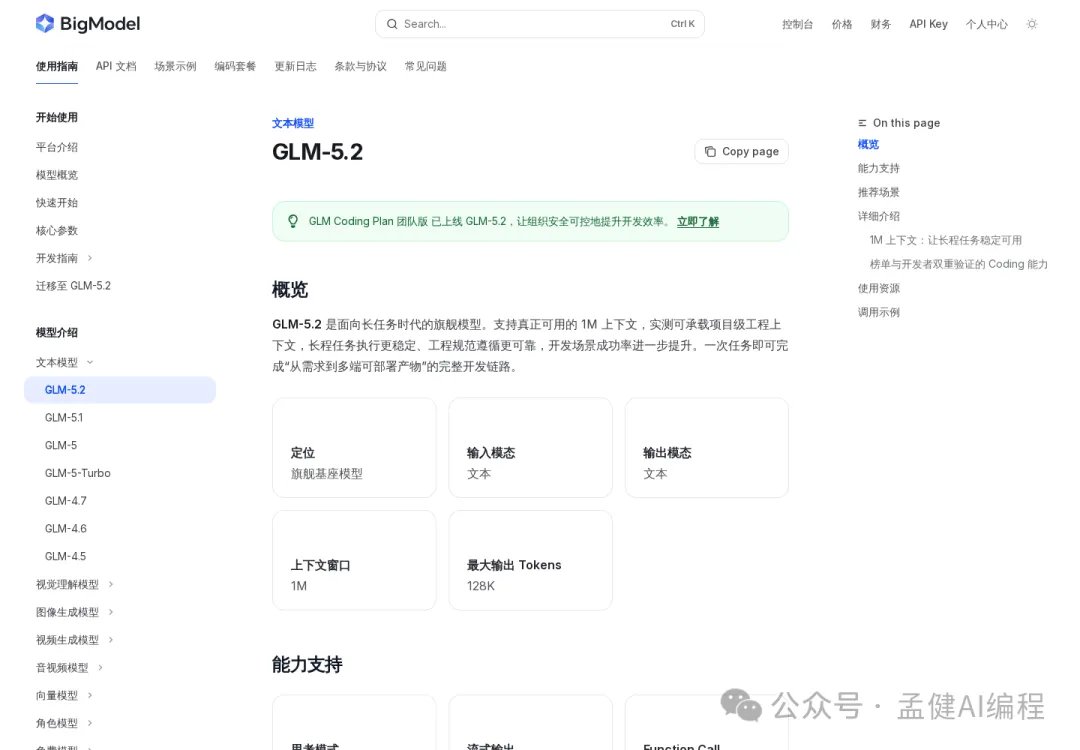This screenshot has height=750, width=1080.
Task: Click the 概览 section heading
Action: [x=290, y=290]
